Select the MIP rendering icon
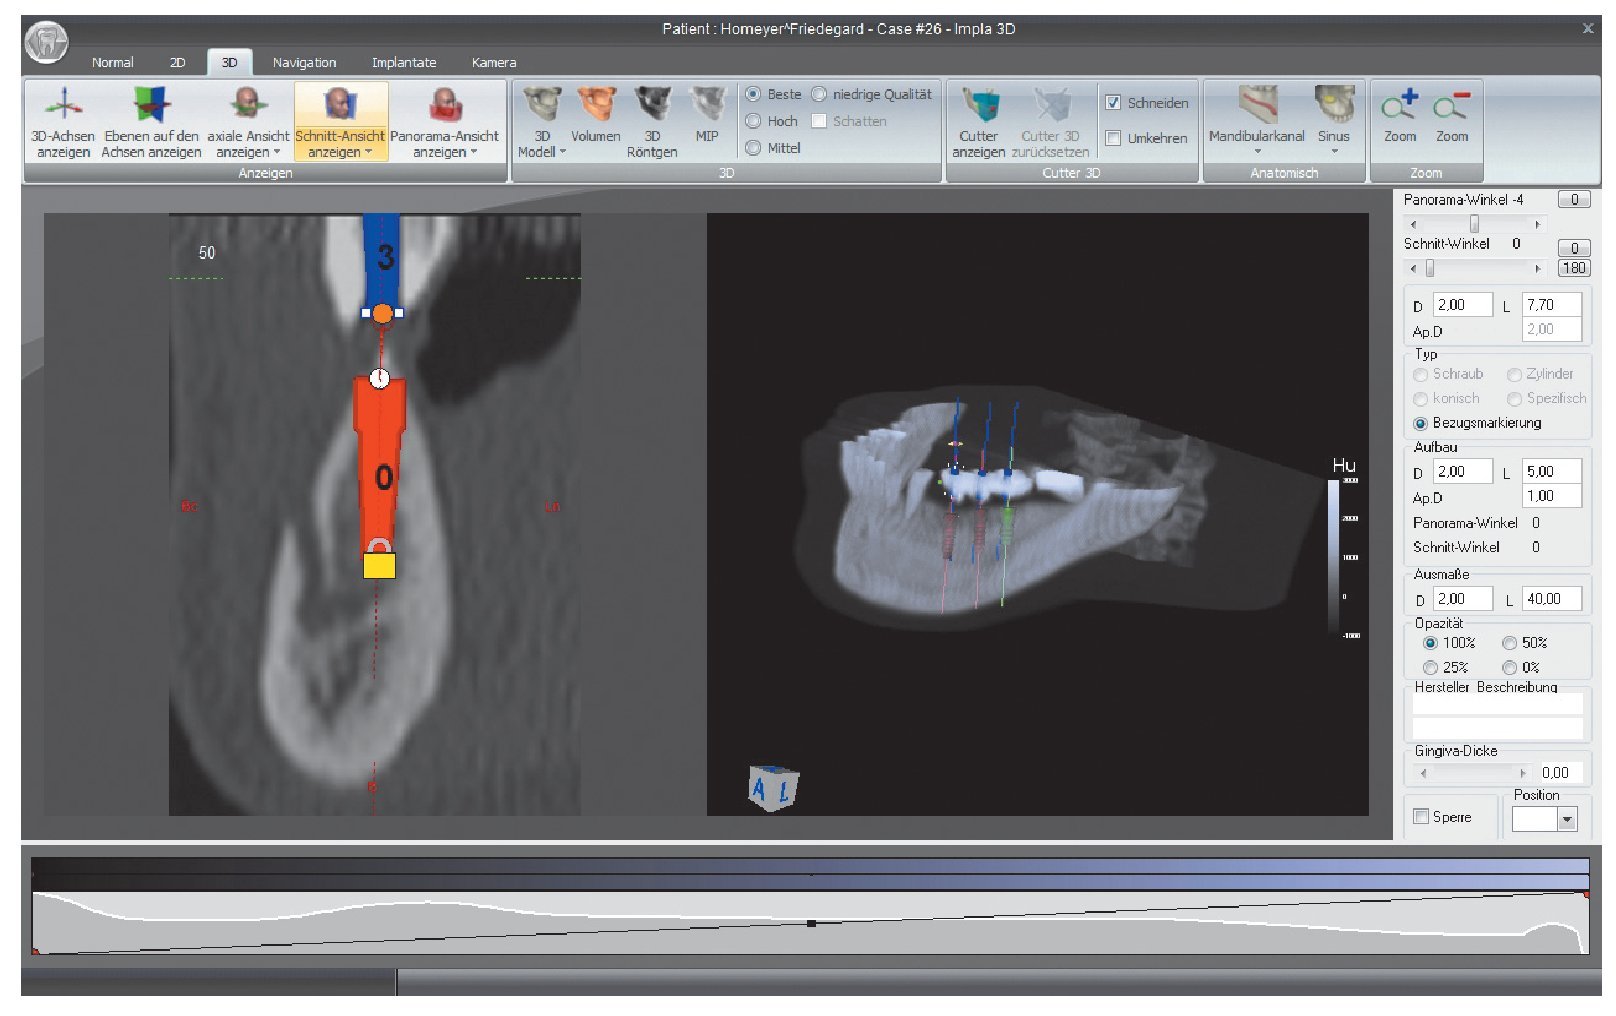Viewport: 1616px width, 1016px height. 707,105
